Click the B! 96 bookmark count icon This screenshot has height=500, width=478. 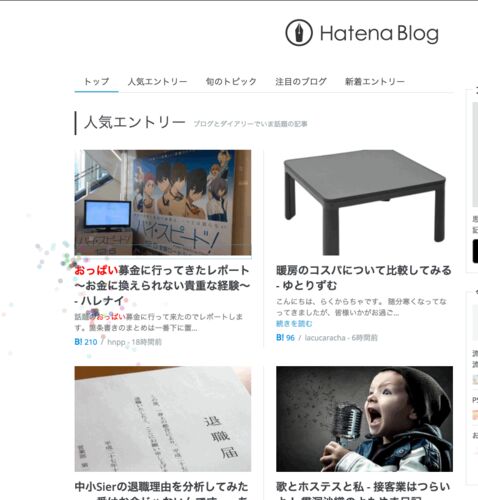pos(285,338)
